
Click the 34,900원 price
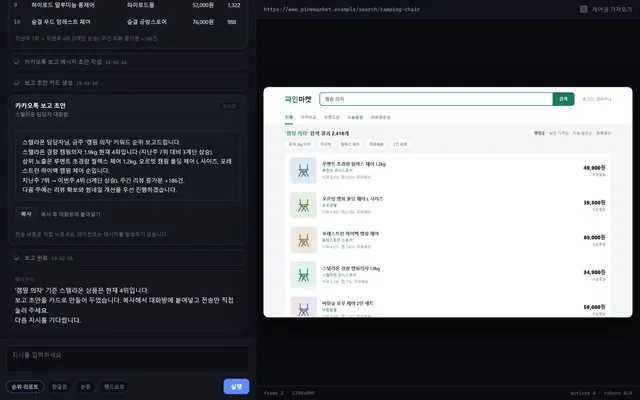tap(594, 272)
